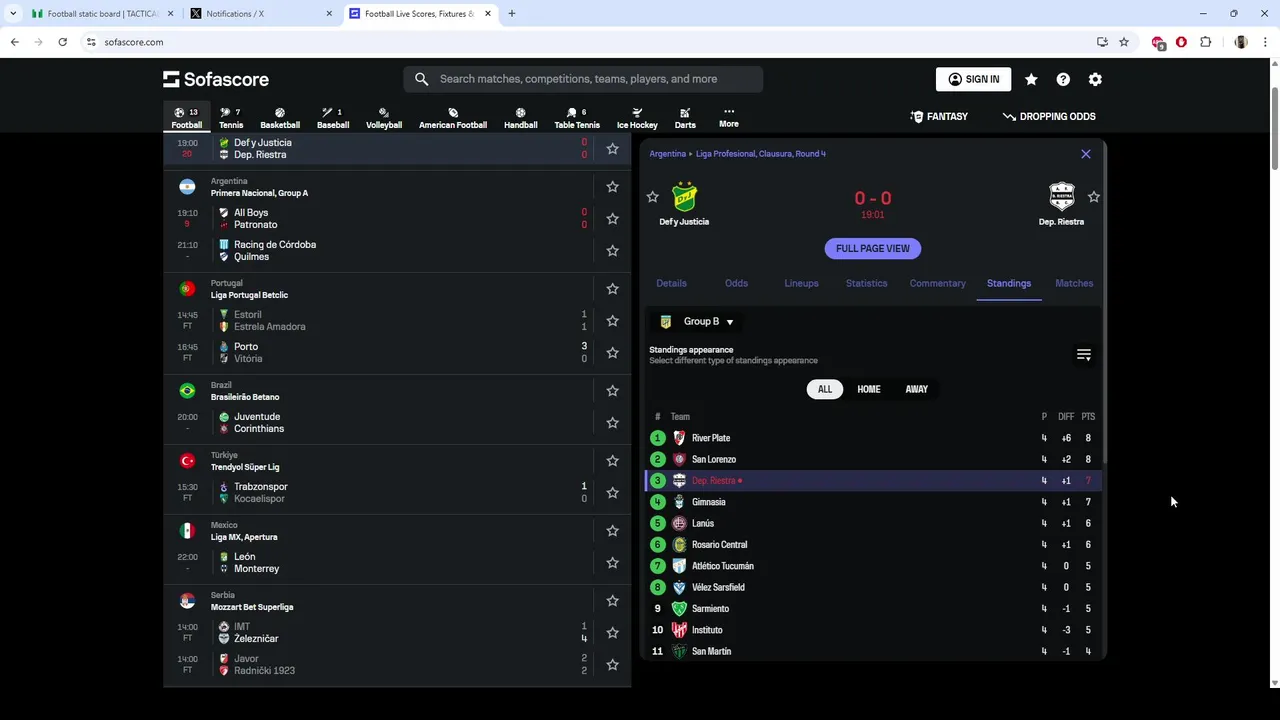1280x720 pixels.
Task: Open the settings gear in Sofascore header
Action: tap(1095, 79)
